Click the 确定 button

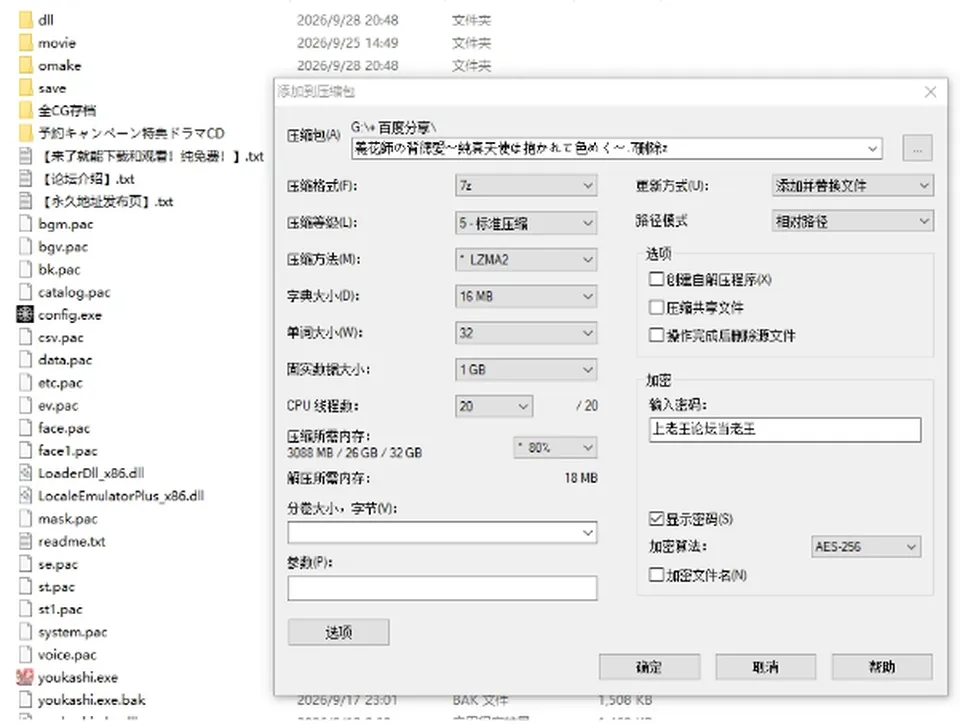[649, 666]
